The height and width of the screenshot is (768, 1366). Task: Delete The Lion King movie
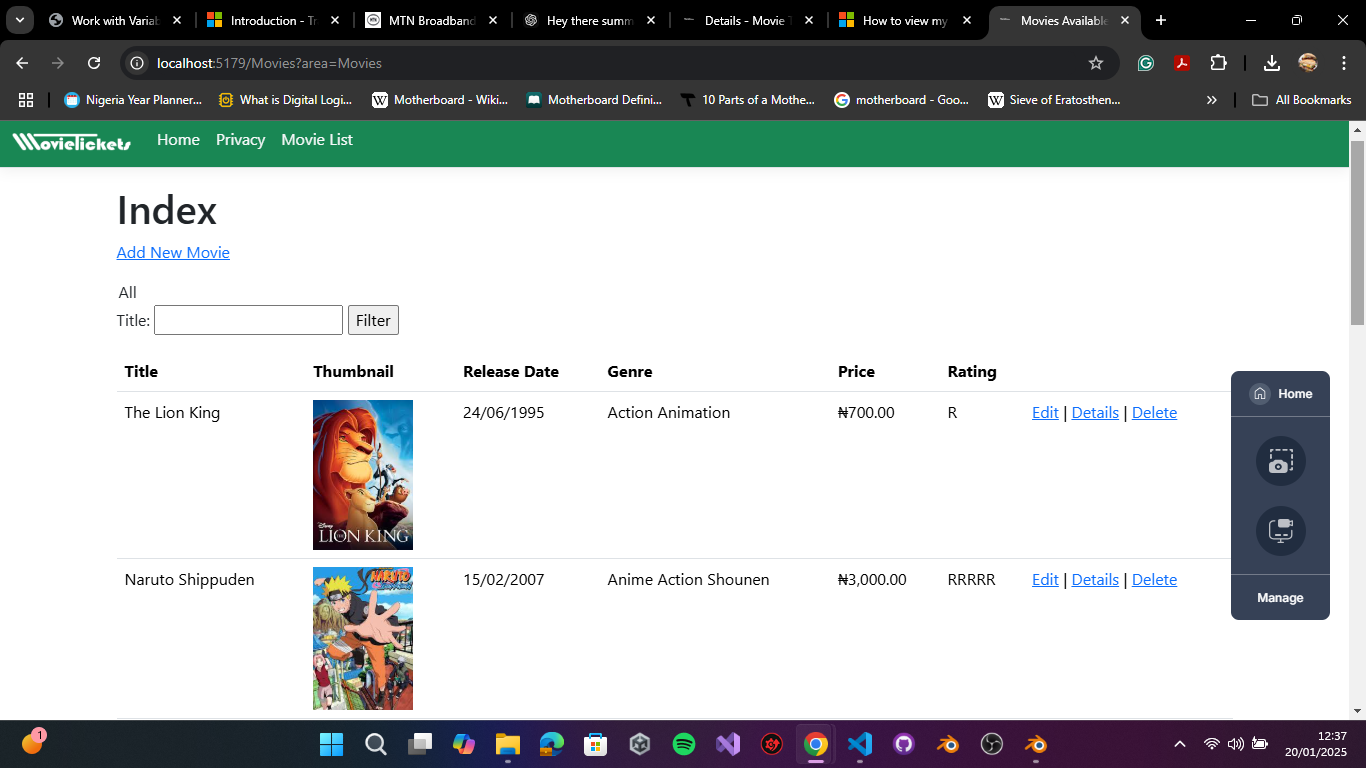tap(1154, 413)
